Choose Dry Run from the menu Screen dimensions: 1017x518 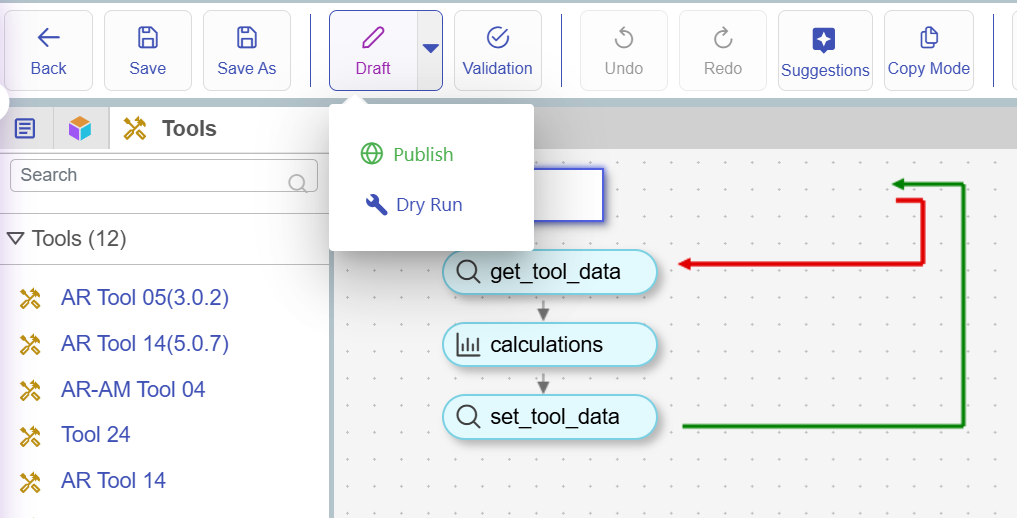(428, 205)
